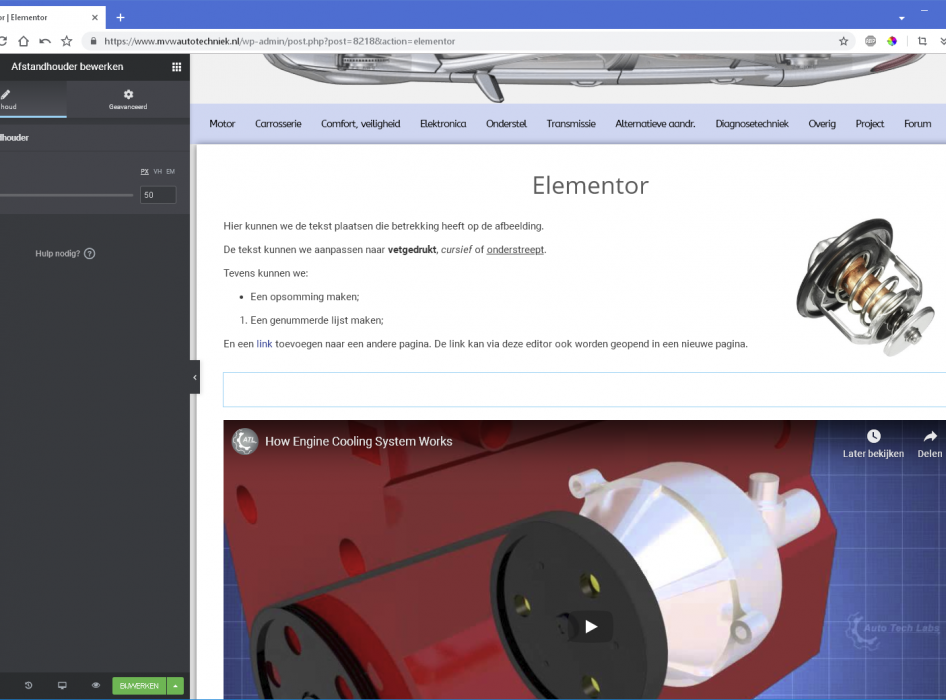Image resolution: width=946 pixels, height=700 pixels.
Task: Open the responsive mode icon
Action: (x=62, y=686)
